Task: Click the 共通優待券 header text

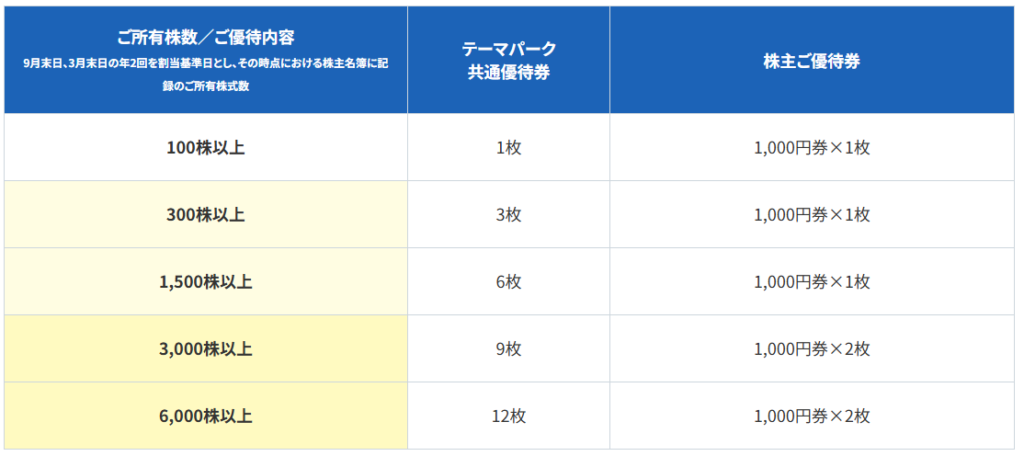Action: coord(508,71)
